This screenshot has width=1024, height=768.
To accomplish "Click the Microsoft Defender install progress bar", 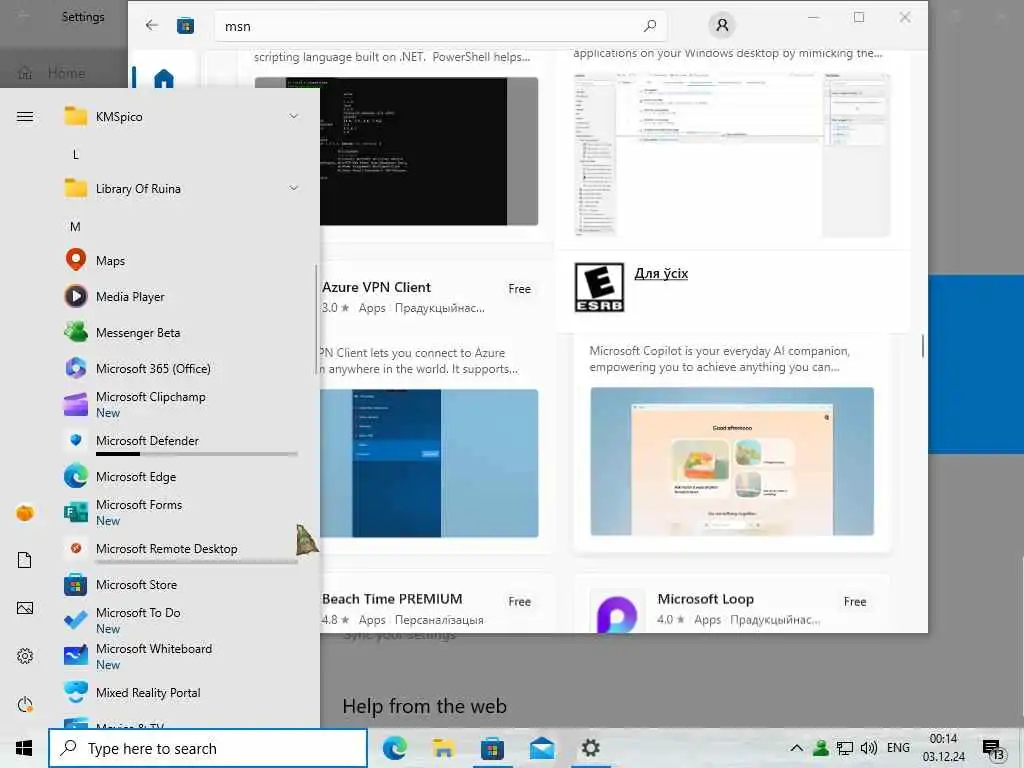I will 197,454.
